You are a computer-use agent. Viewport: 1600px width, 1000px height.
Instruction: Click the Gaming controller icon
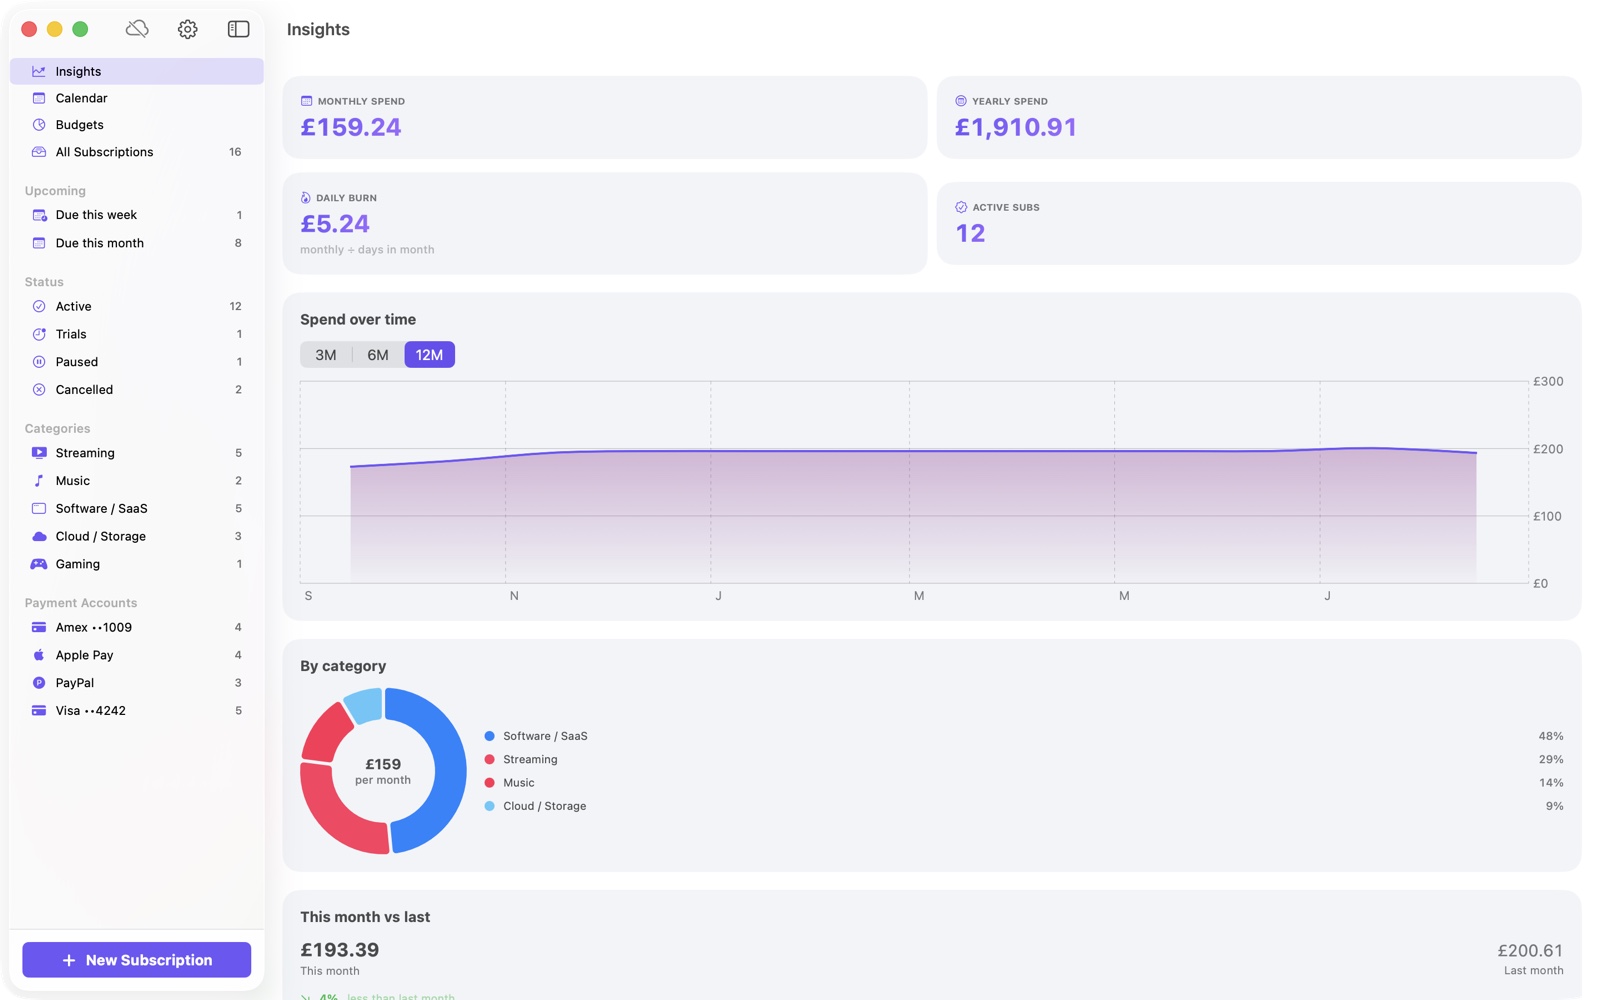click(x=39, y=564)
